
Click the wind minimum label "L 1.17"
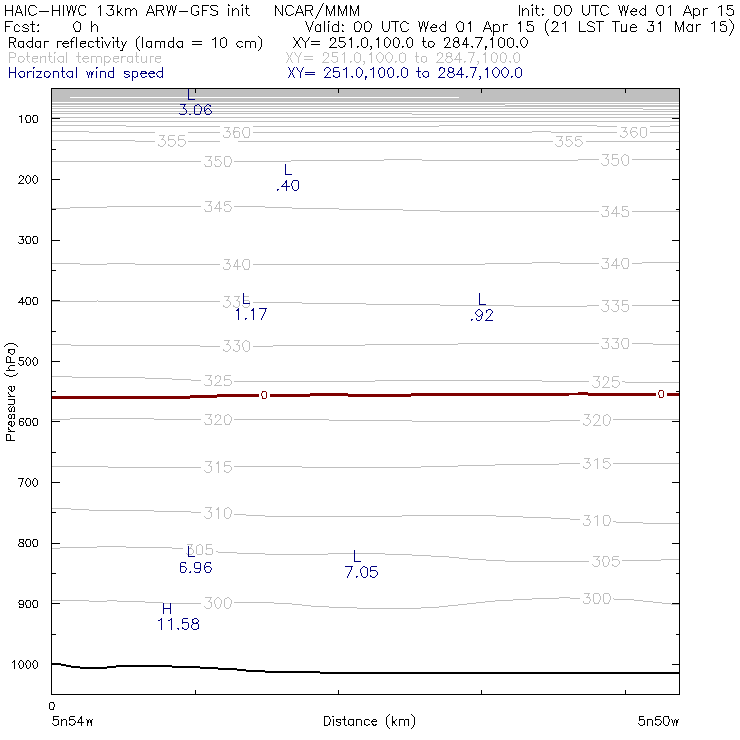251,307
